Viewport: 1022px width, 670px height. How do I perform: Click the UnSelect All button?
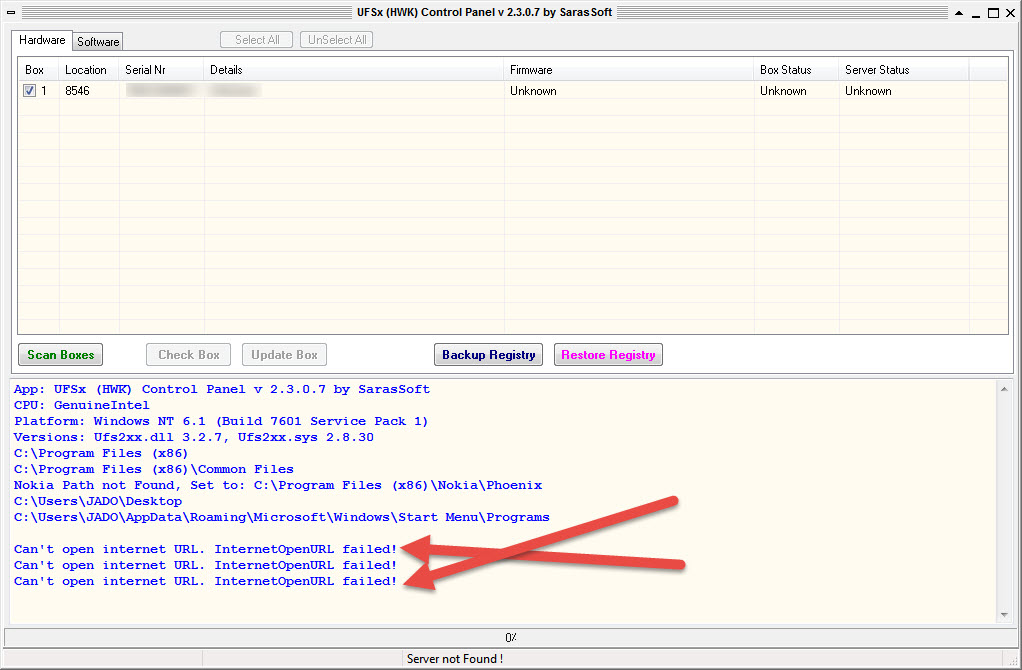[x=336, y=40]
